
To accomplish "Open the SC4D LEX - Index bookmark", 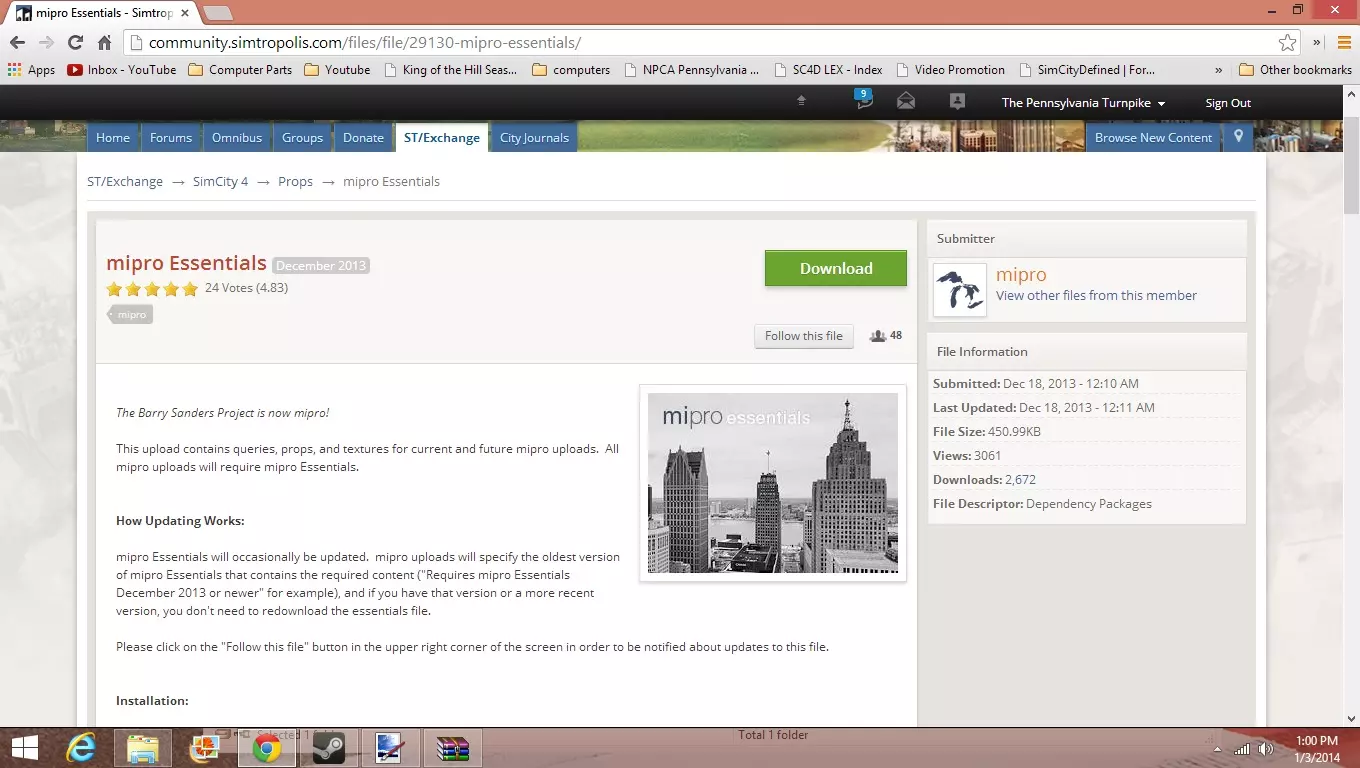I will [x=827, y=70].
